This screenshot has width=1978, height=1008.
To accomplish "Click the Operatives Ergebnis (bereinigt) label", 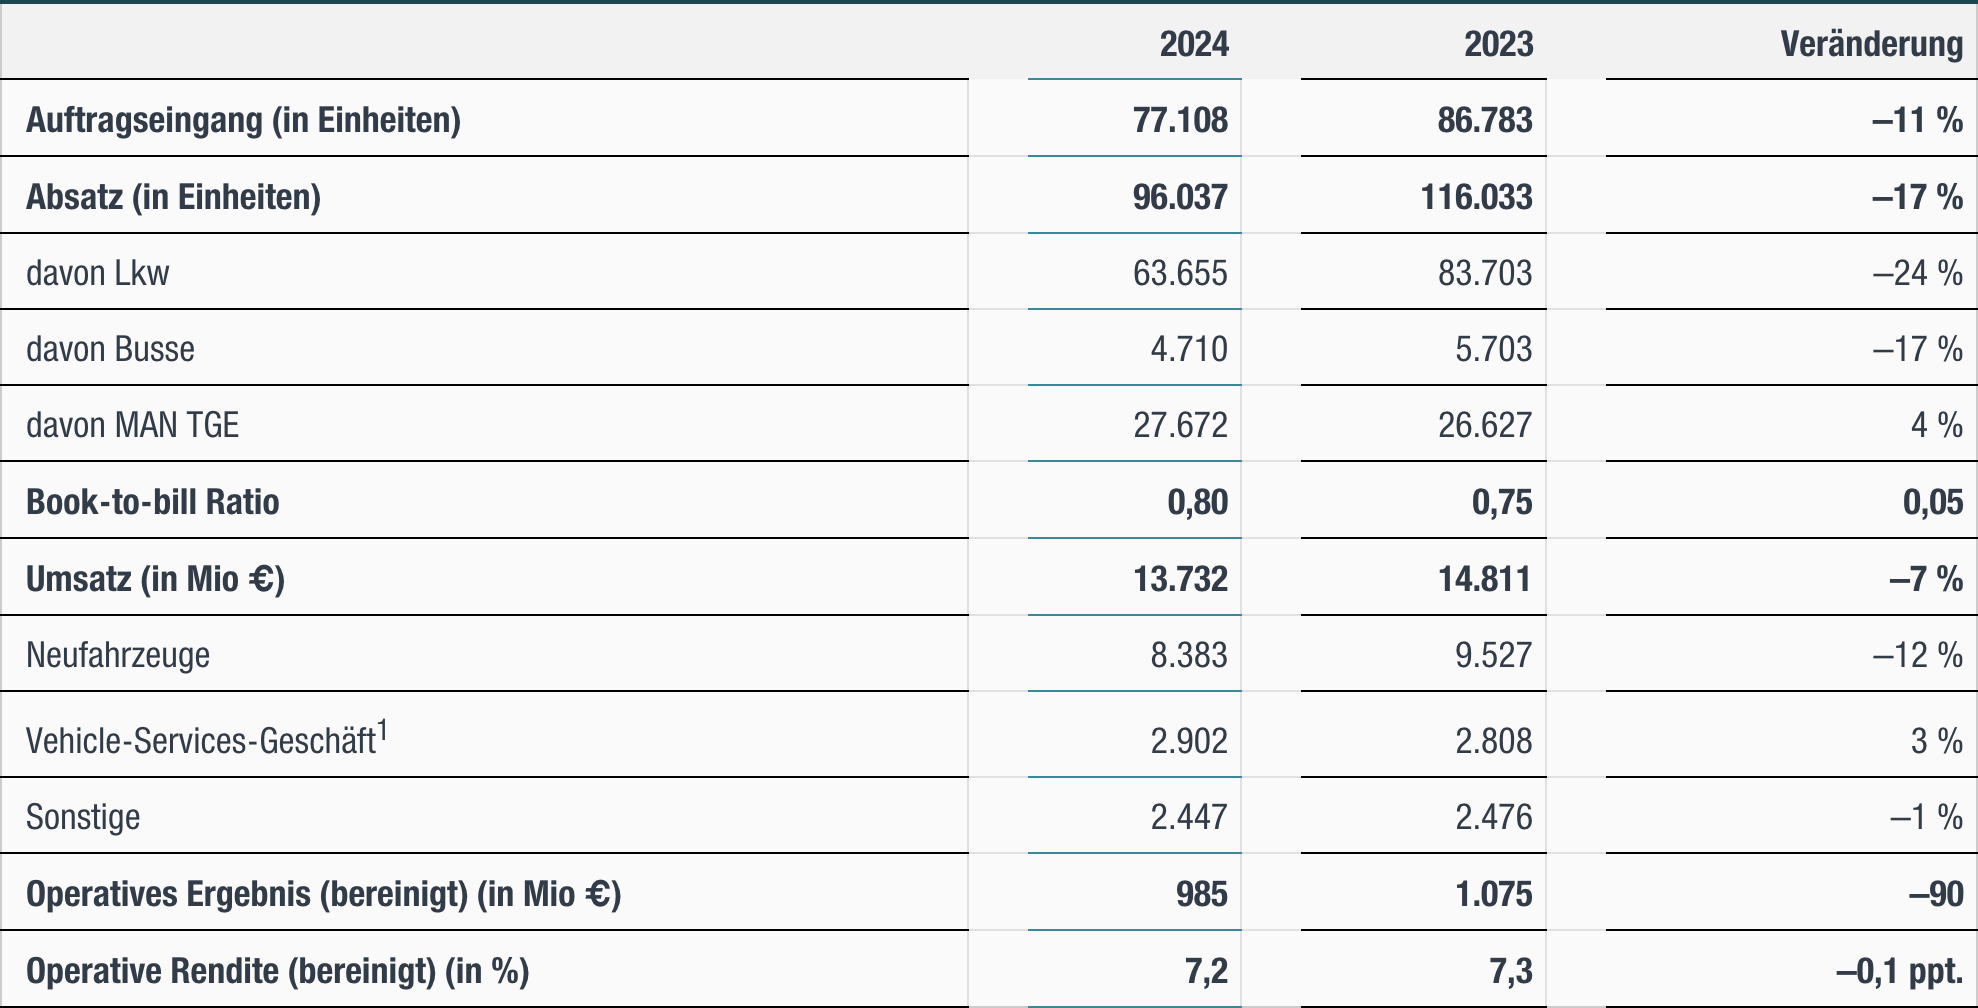I will pyautogui.click(x=323, y=894).
